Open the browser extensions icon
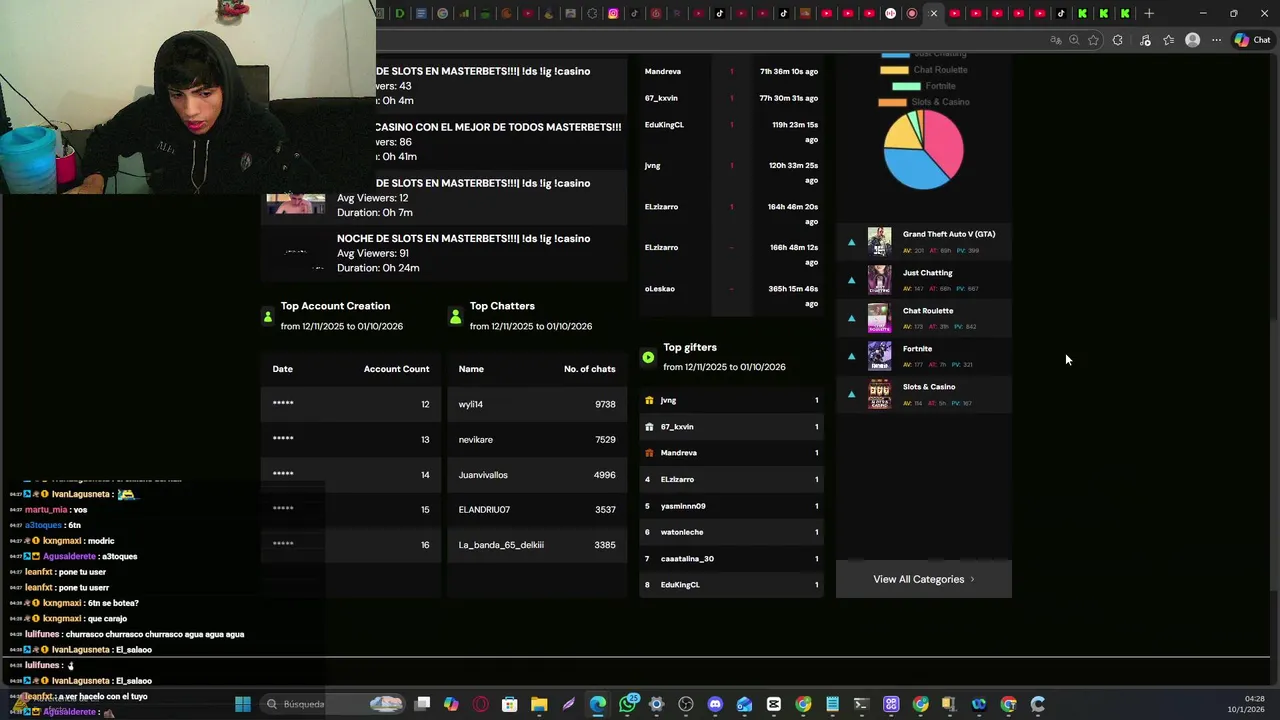Image resolution: width=1280 pixels, height=720 pixels. click(x=1118, y=40)
